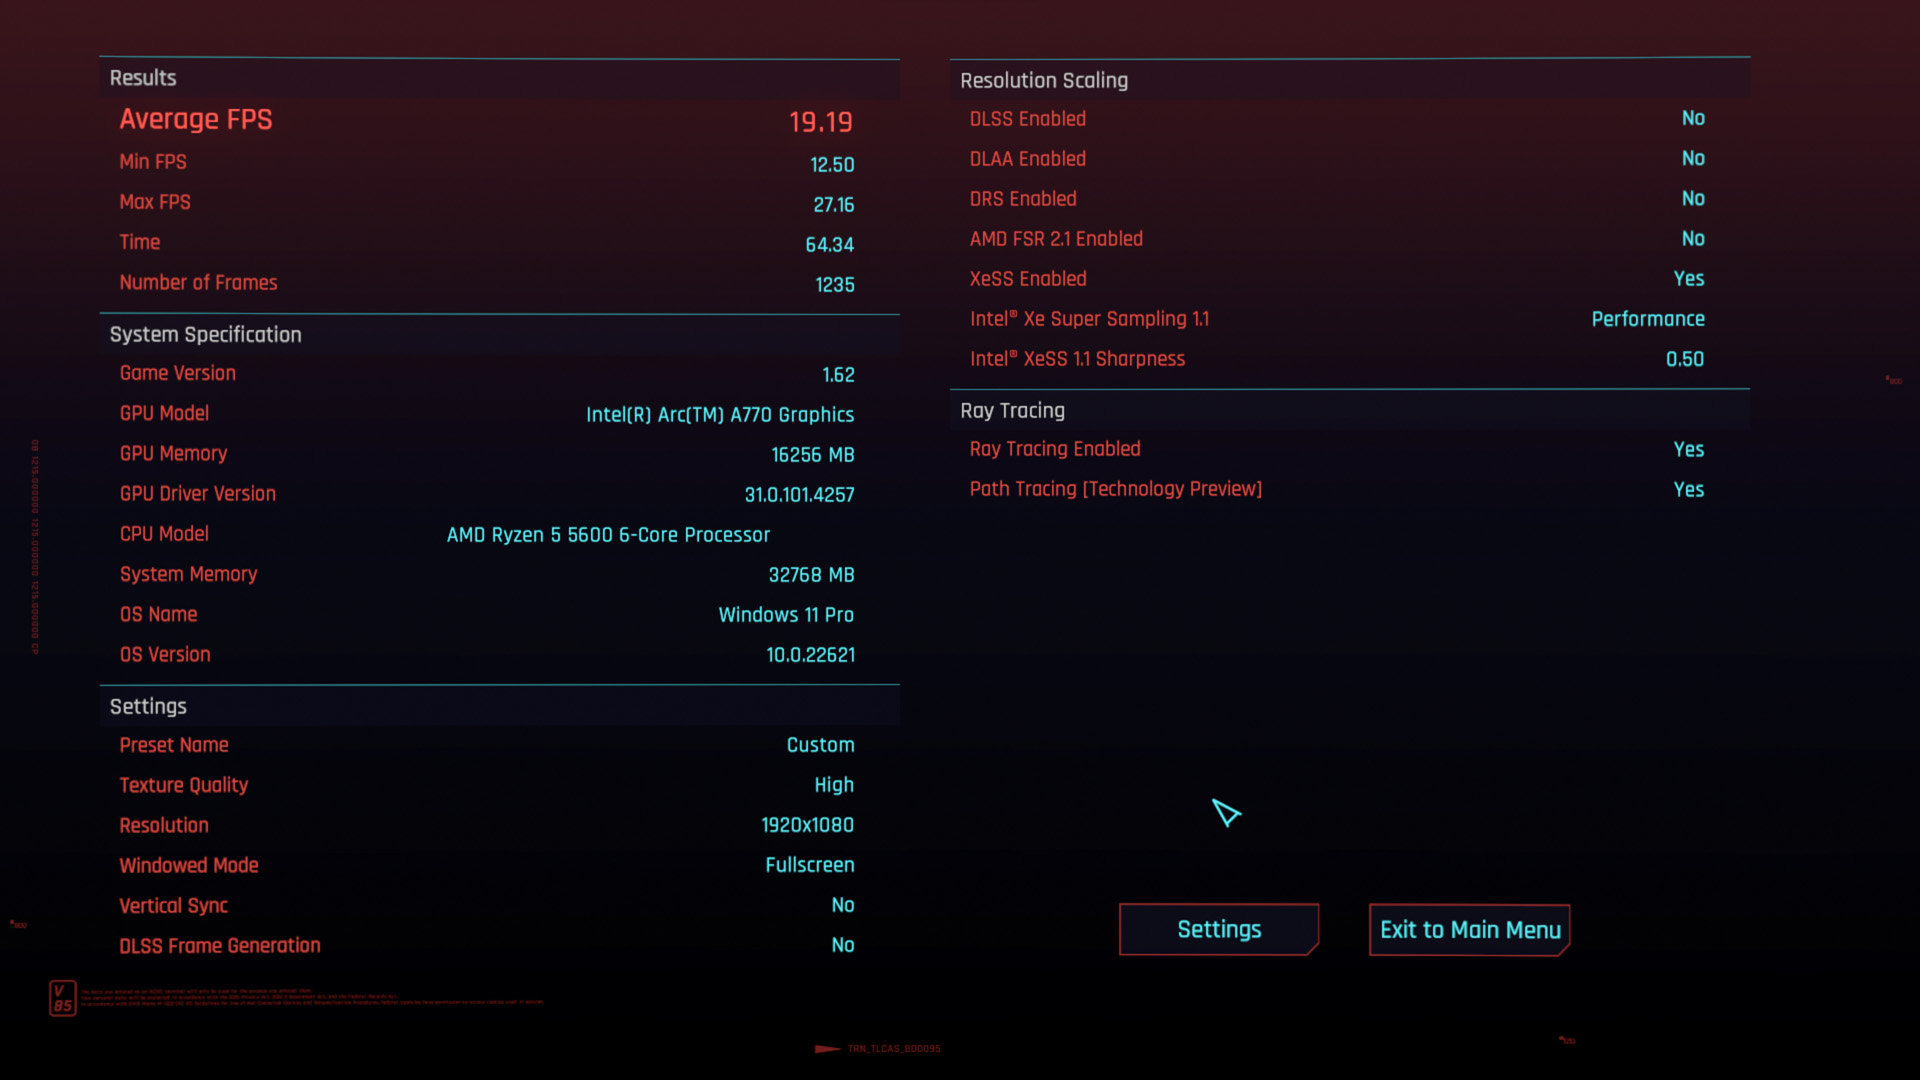Click the Vertical Sync No value

842,905
